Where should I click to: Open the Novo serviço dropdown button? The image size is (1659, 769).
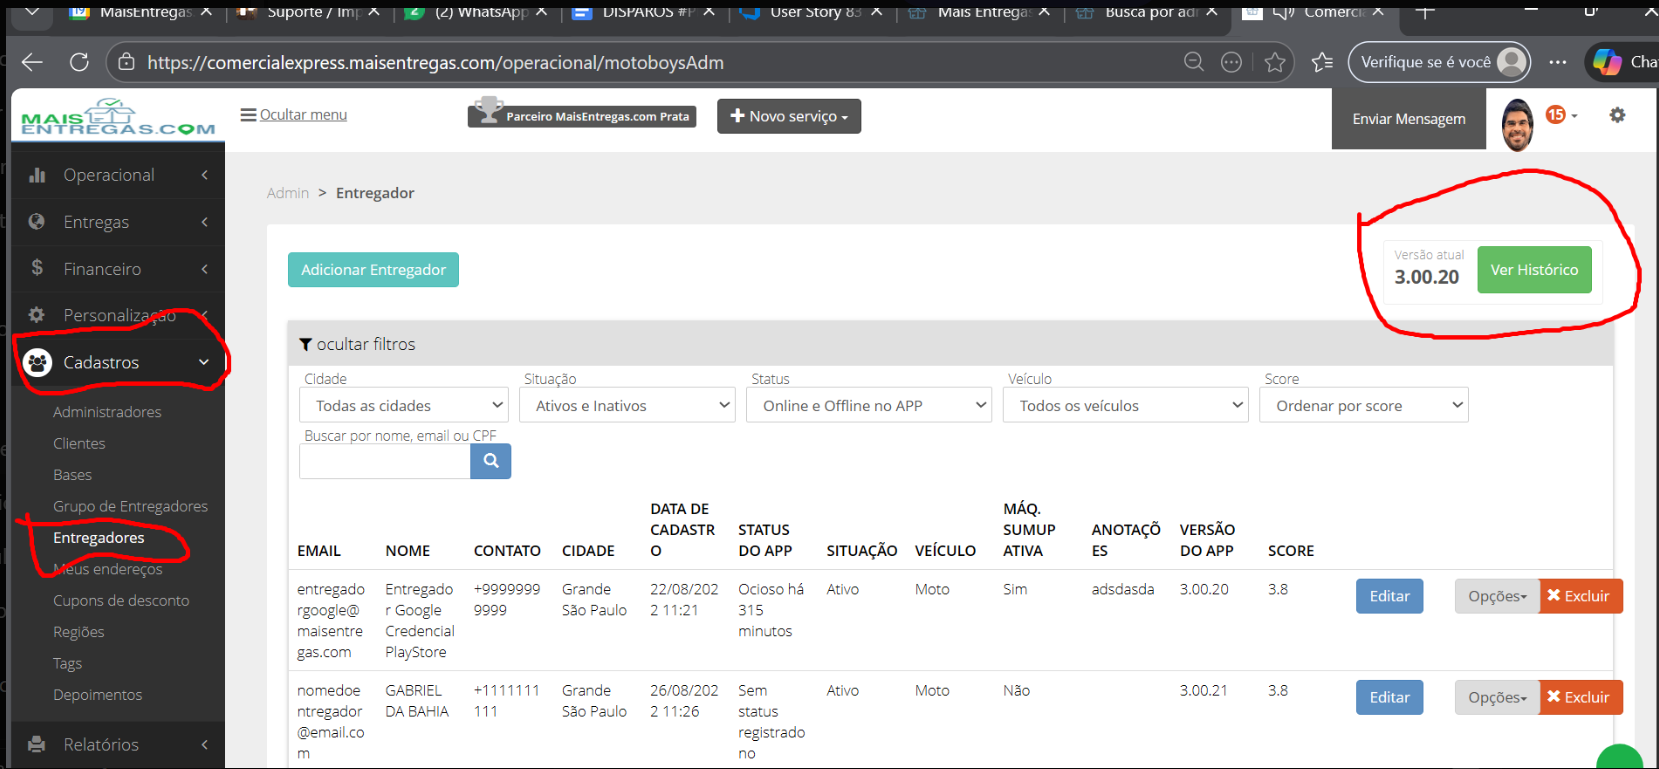coord(789,116)
